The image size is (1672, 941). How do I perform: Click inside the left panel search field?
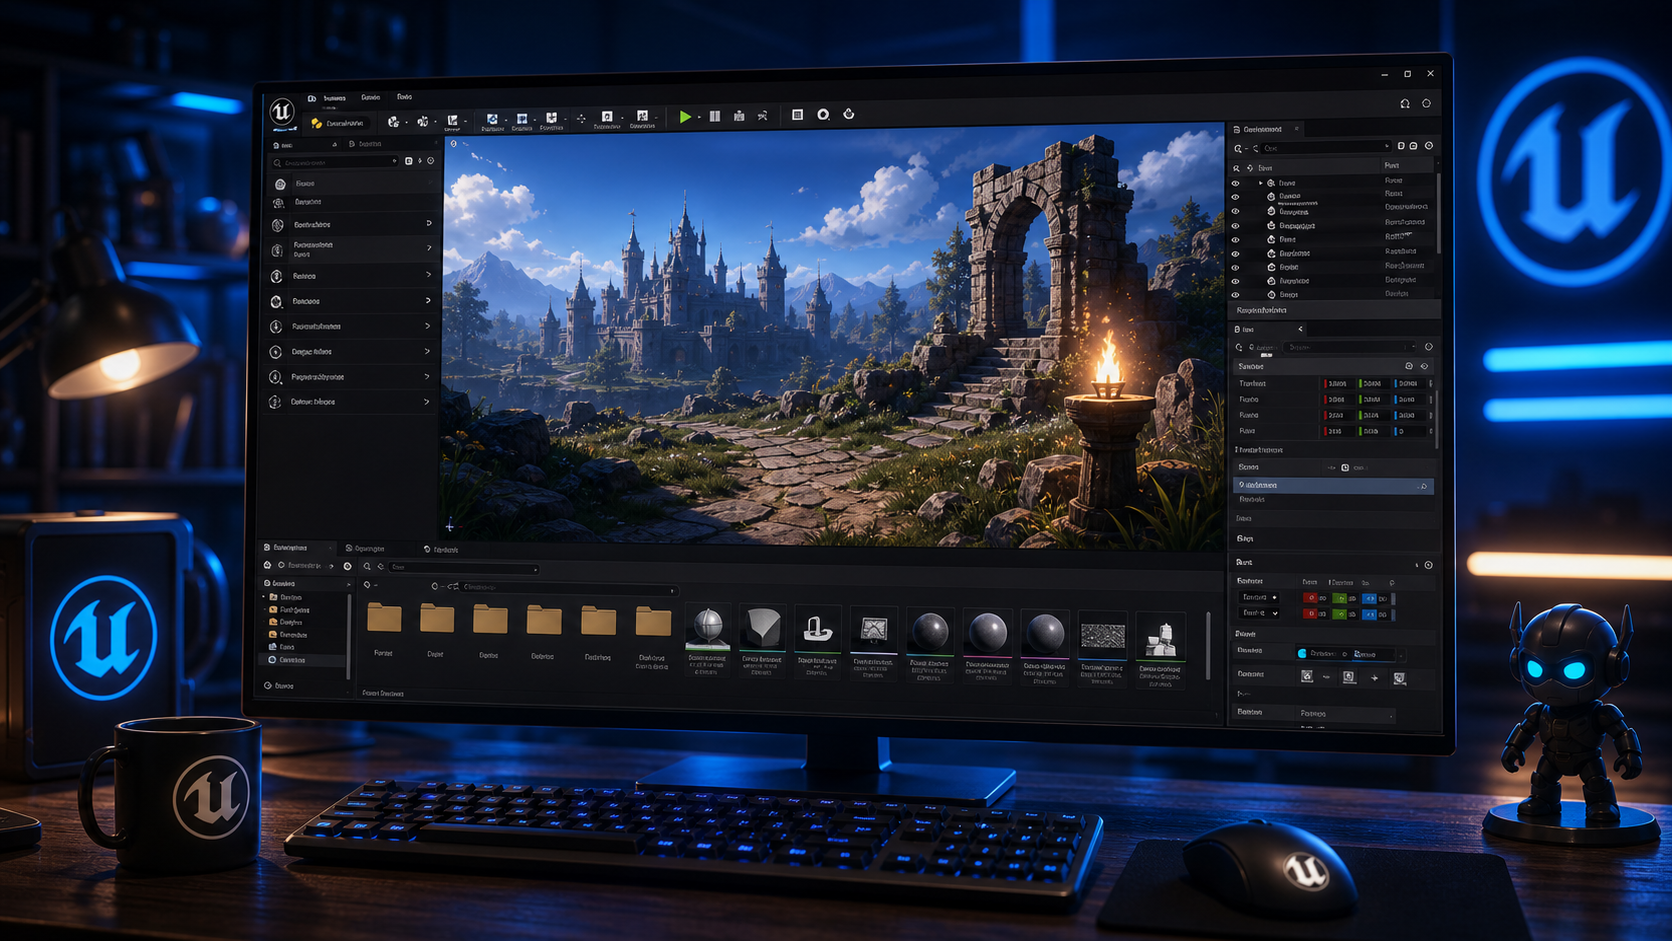coord(335,162)
